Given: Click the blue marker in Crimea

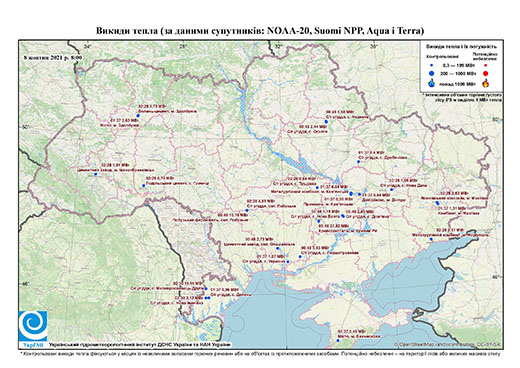Looking at the screenshot, I should tap(338, 340).
